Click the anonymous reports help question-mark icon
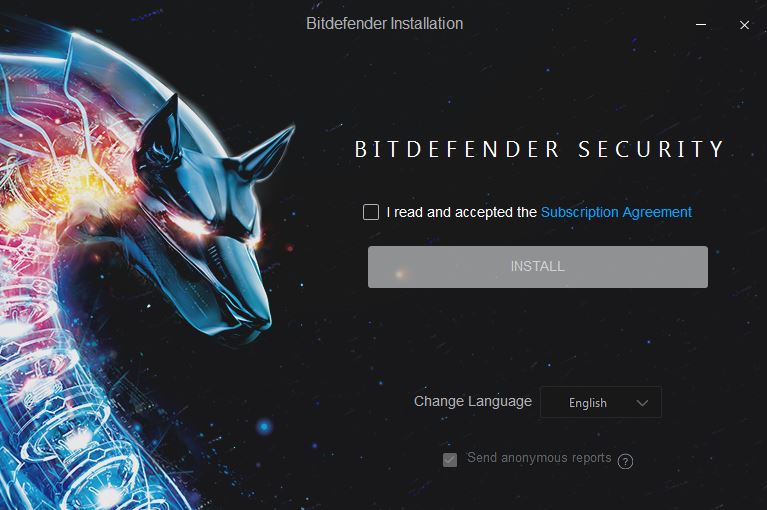 (625, 461)
